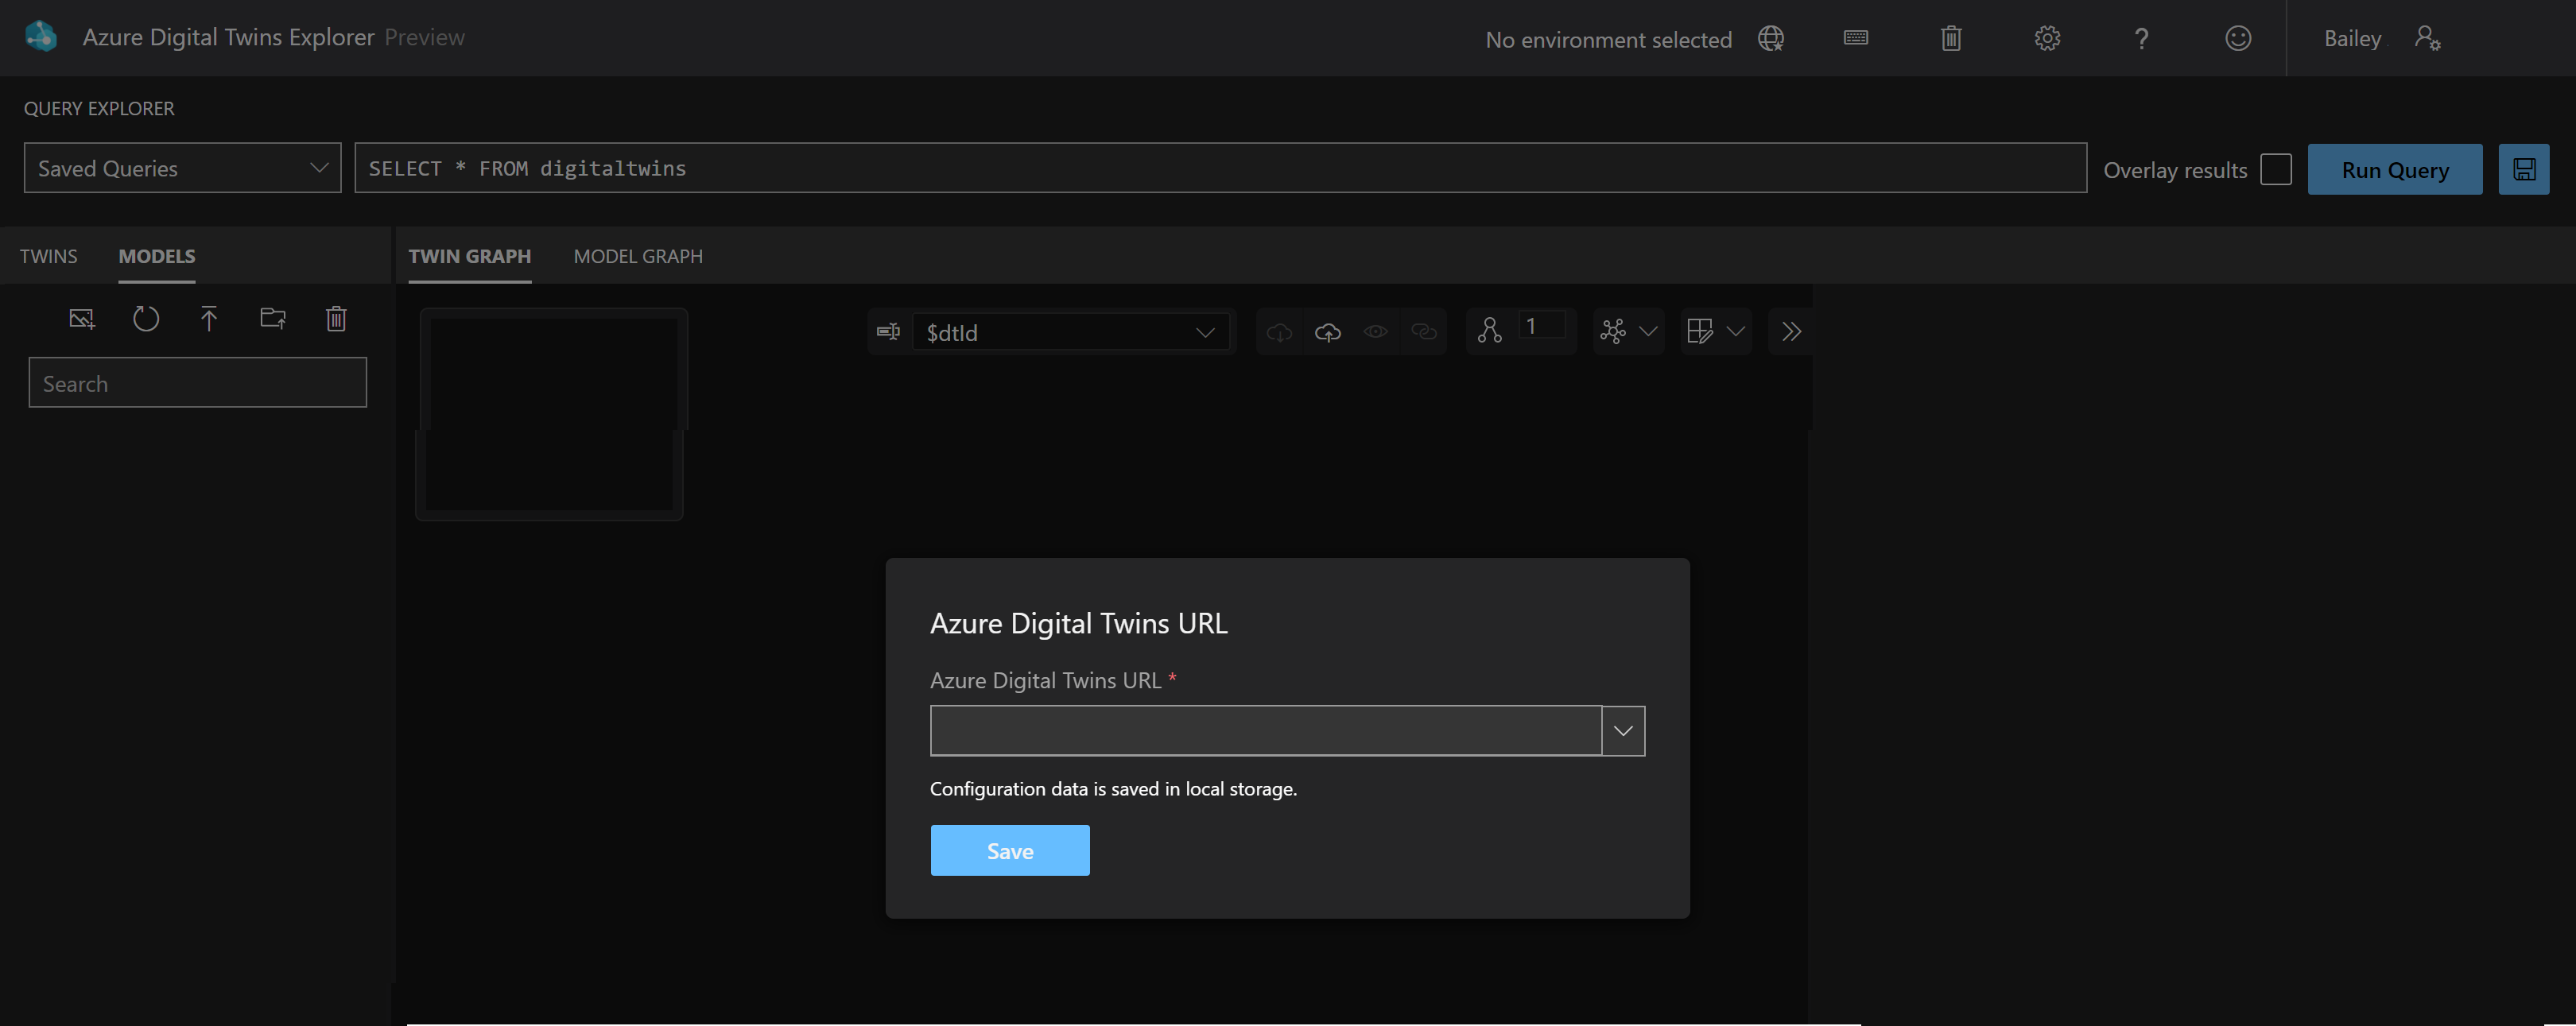Image resolution: width=2576 pixels, height=1026 pixels.
Task: Refresh the models list
Action: pos(146,318)
